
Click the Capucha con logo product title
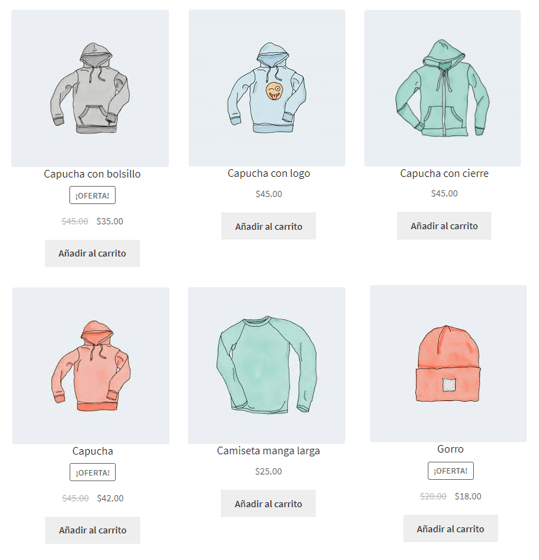click(x=269, y=173)
